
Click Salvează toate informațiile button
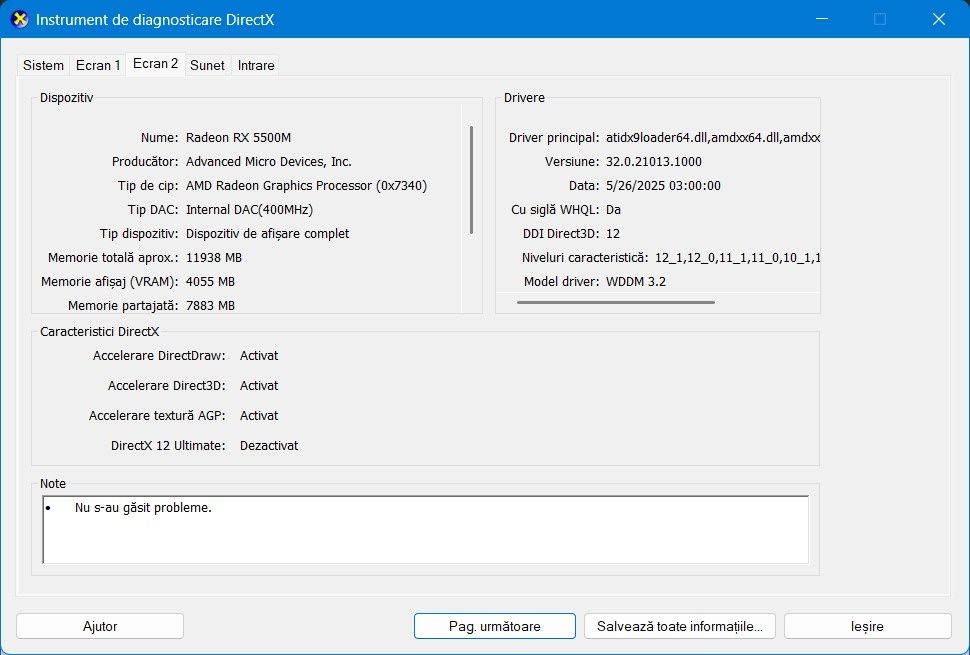pyautogui.click(x=680, y=626)
